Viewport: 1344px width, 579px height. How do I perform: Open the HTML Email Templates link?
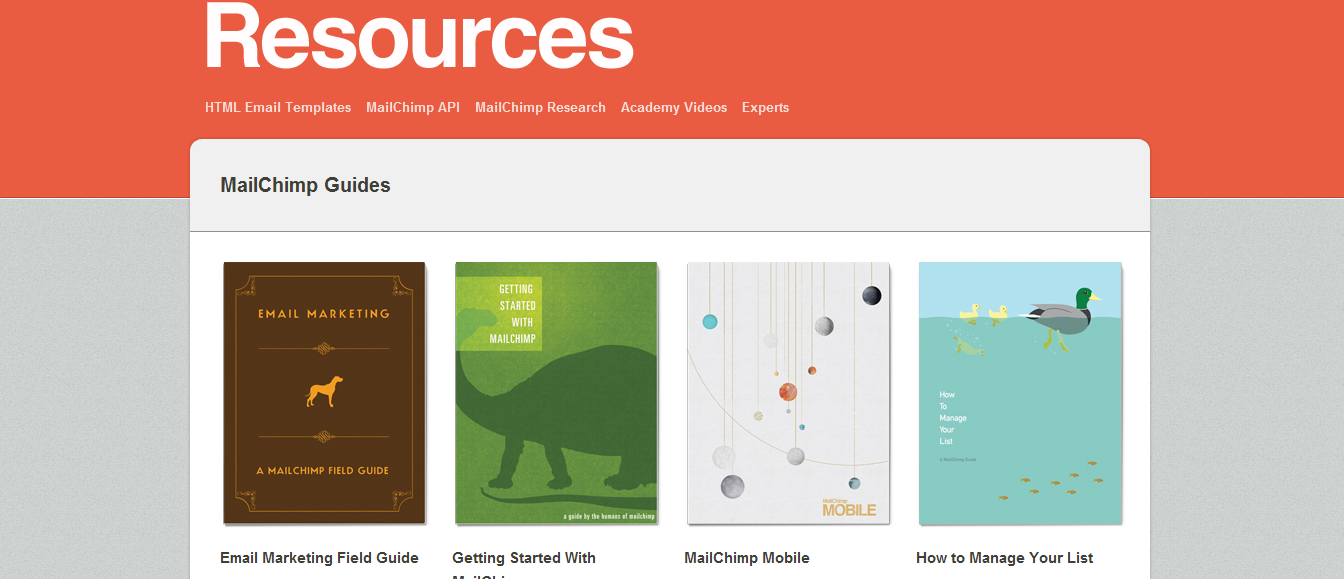point(278,107)
